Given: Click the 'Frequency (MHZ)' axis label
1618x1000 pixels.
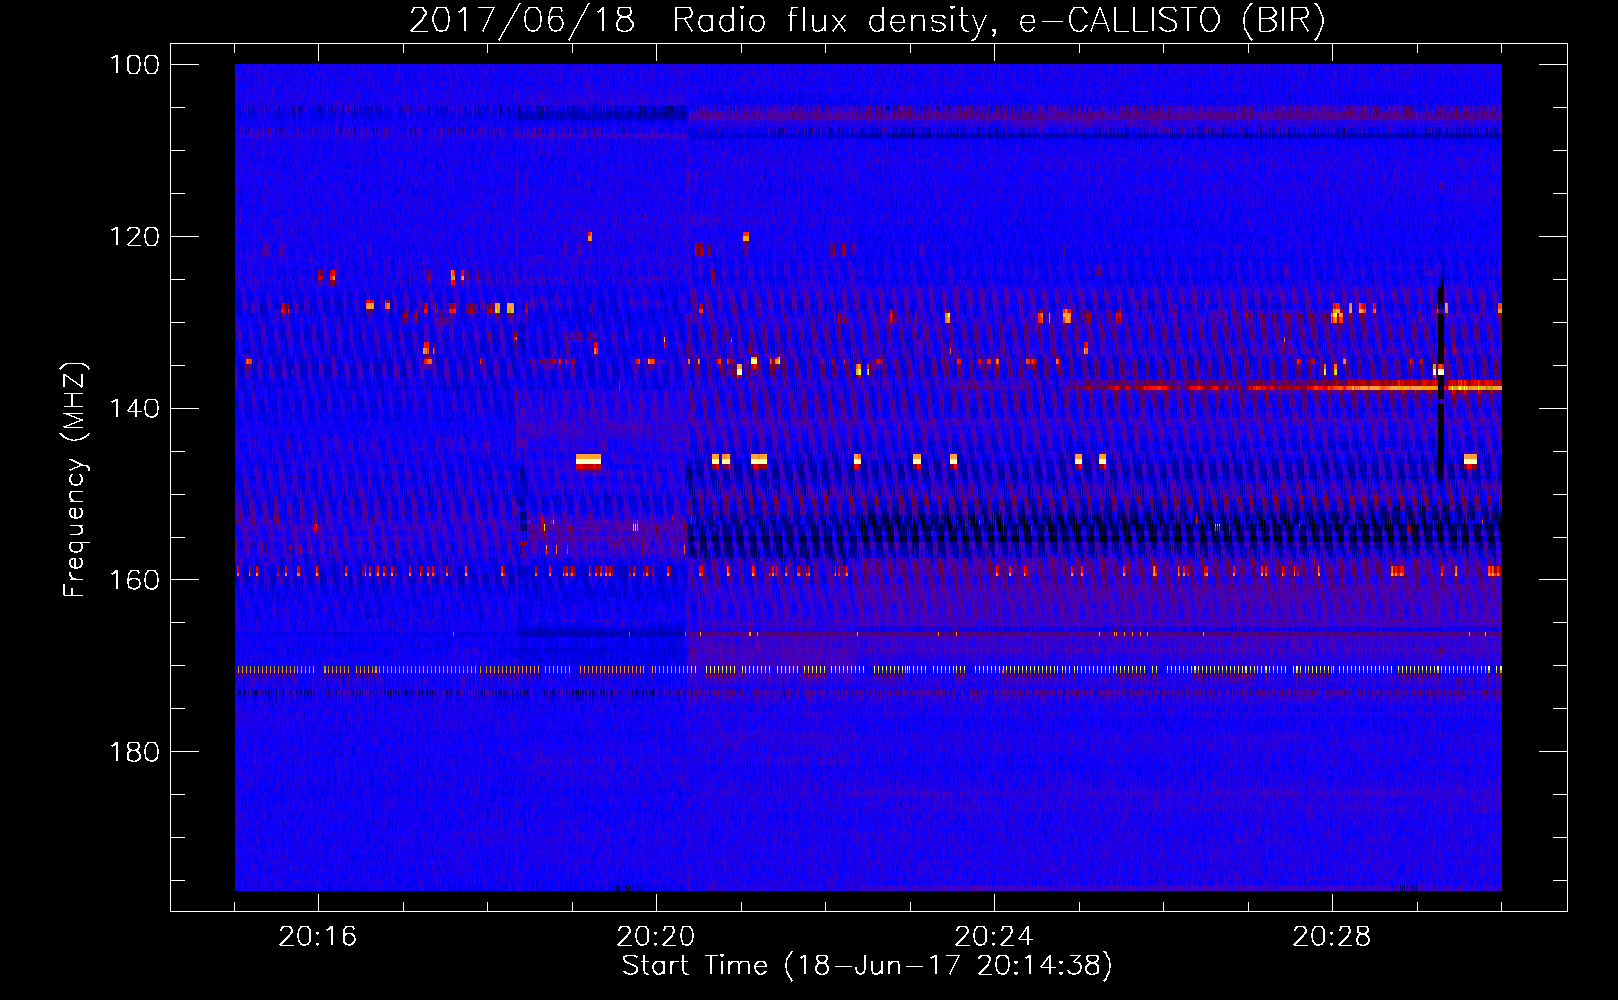Looking at the screenshot, I should (75, 479).
